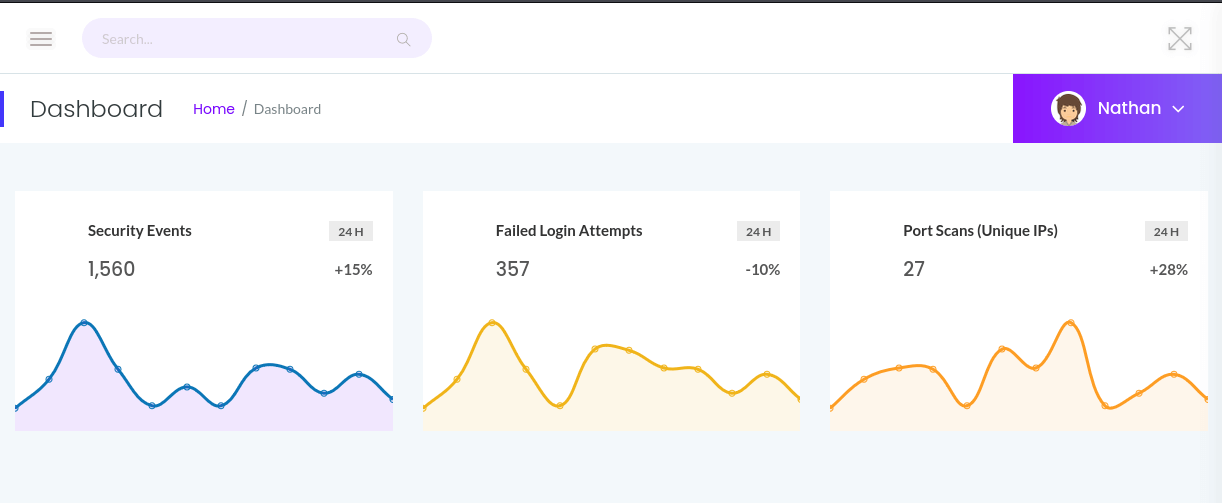Click the 1,560 security events value
1222x503 pixels.
pos(111,269)
